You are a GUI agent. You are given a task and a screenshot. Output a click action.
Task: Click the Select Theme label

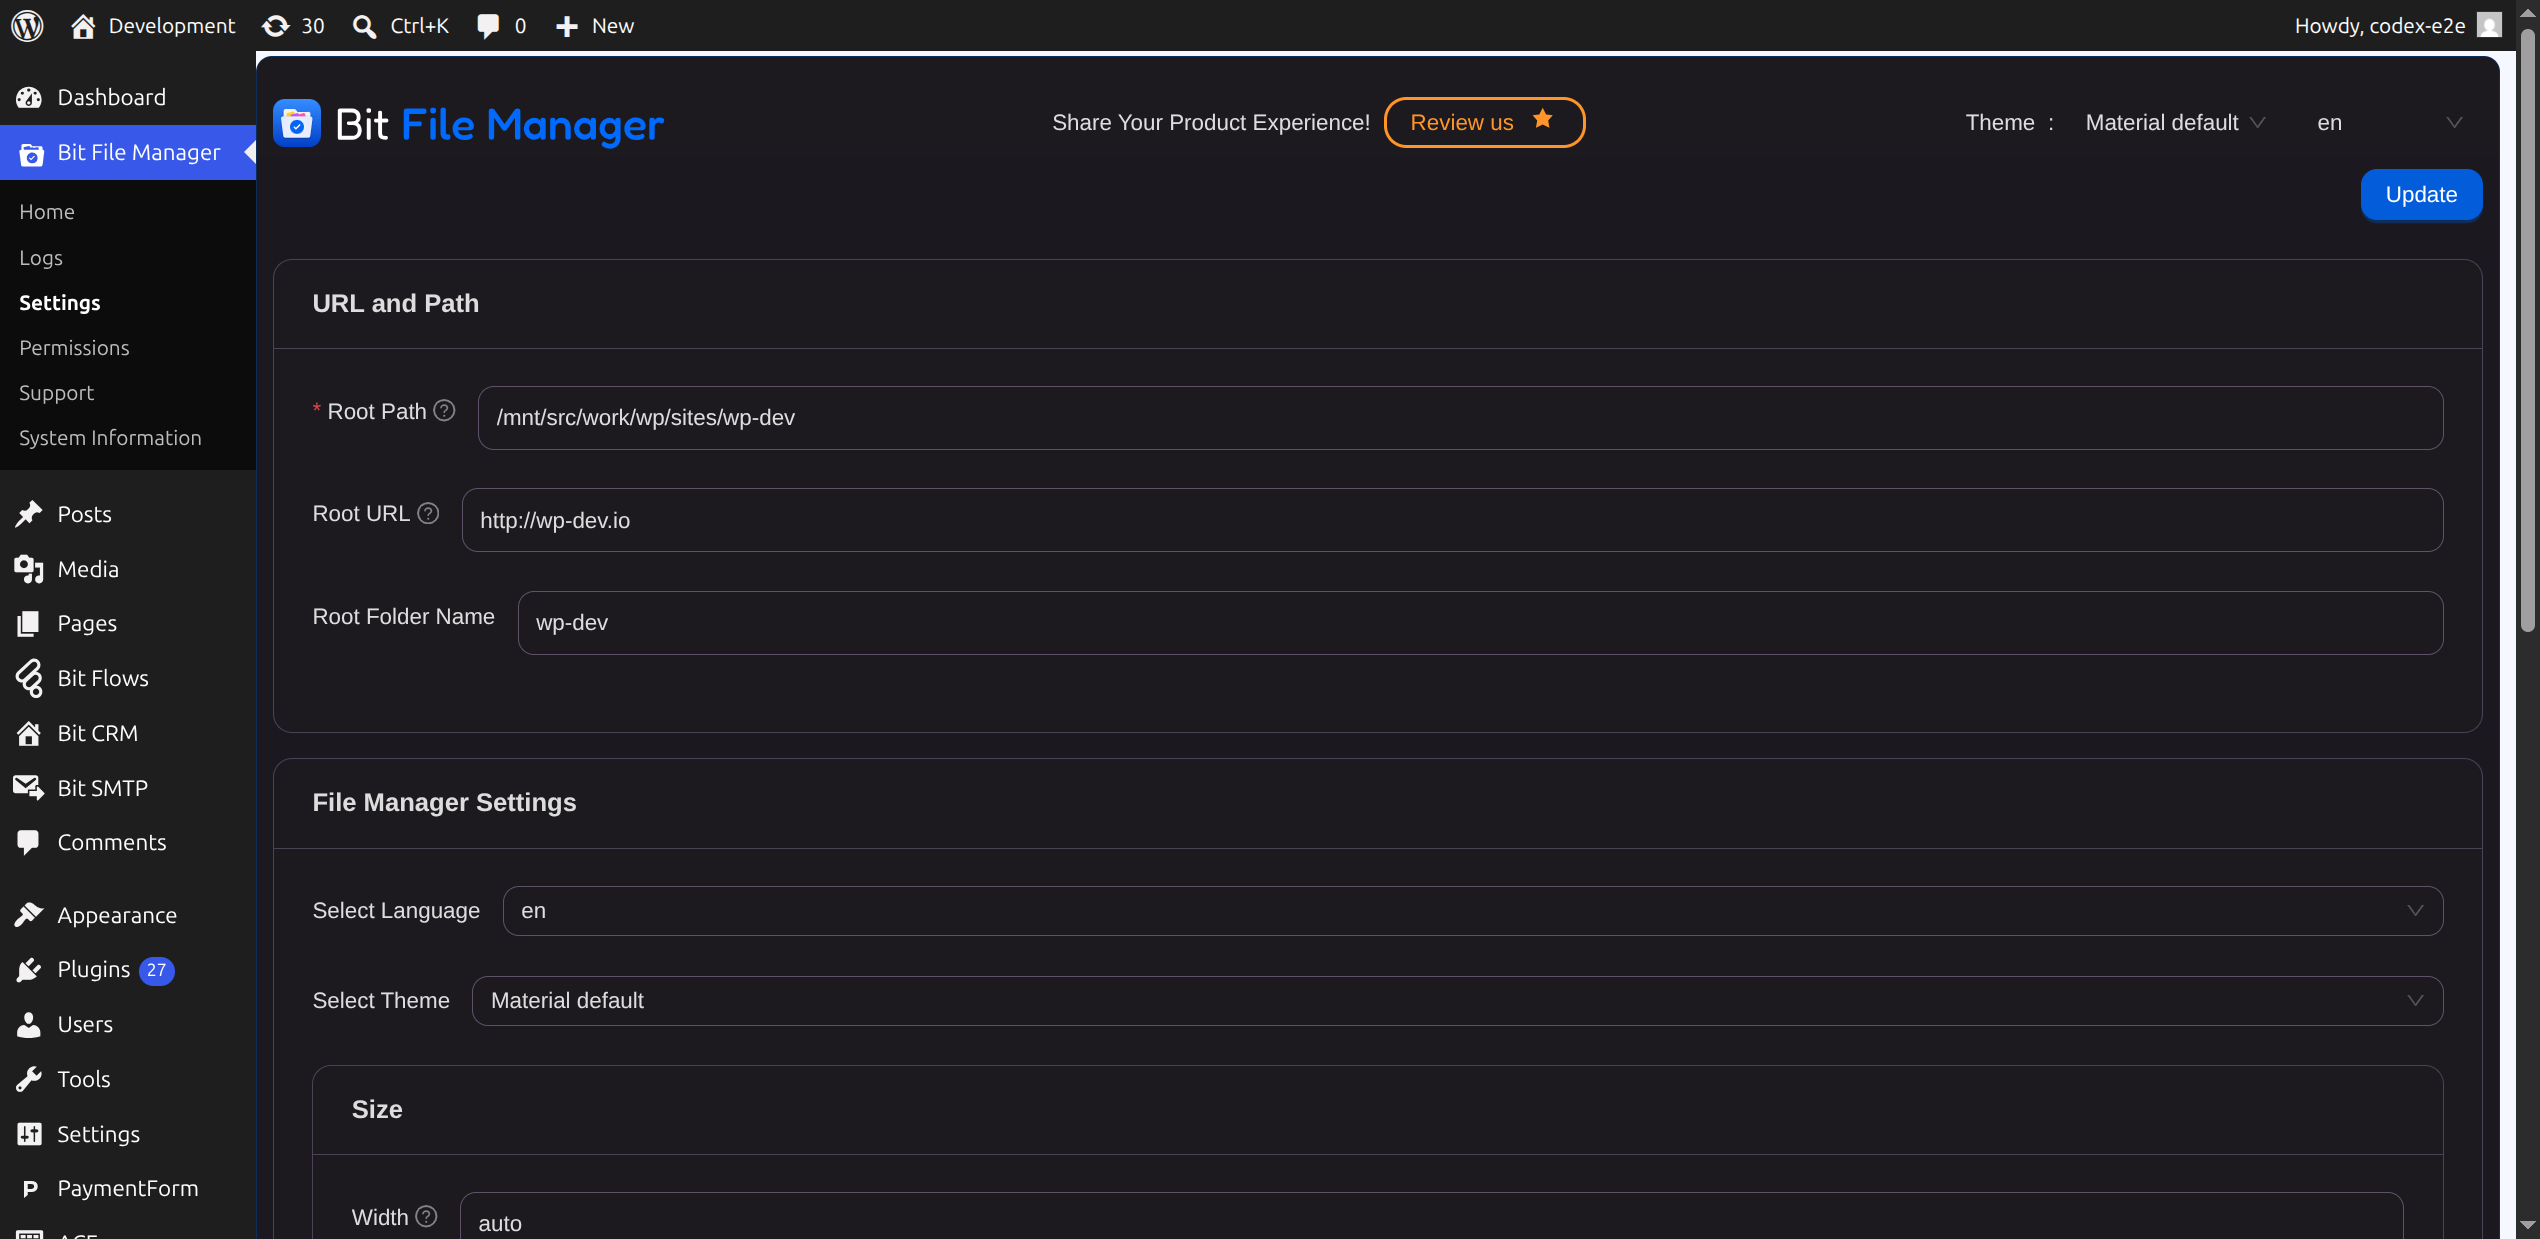381,1001
